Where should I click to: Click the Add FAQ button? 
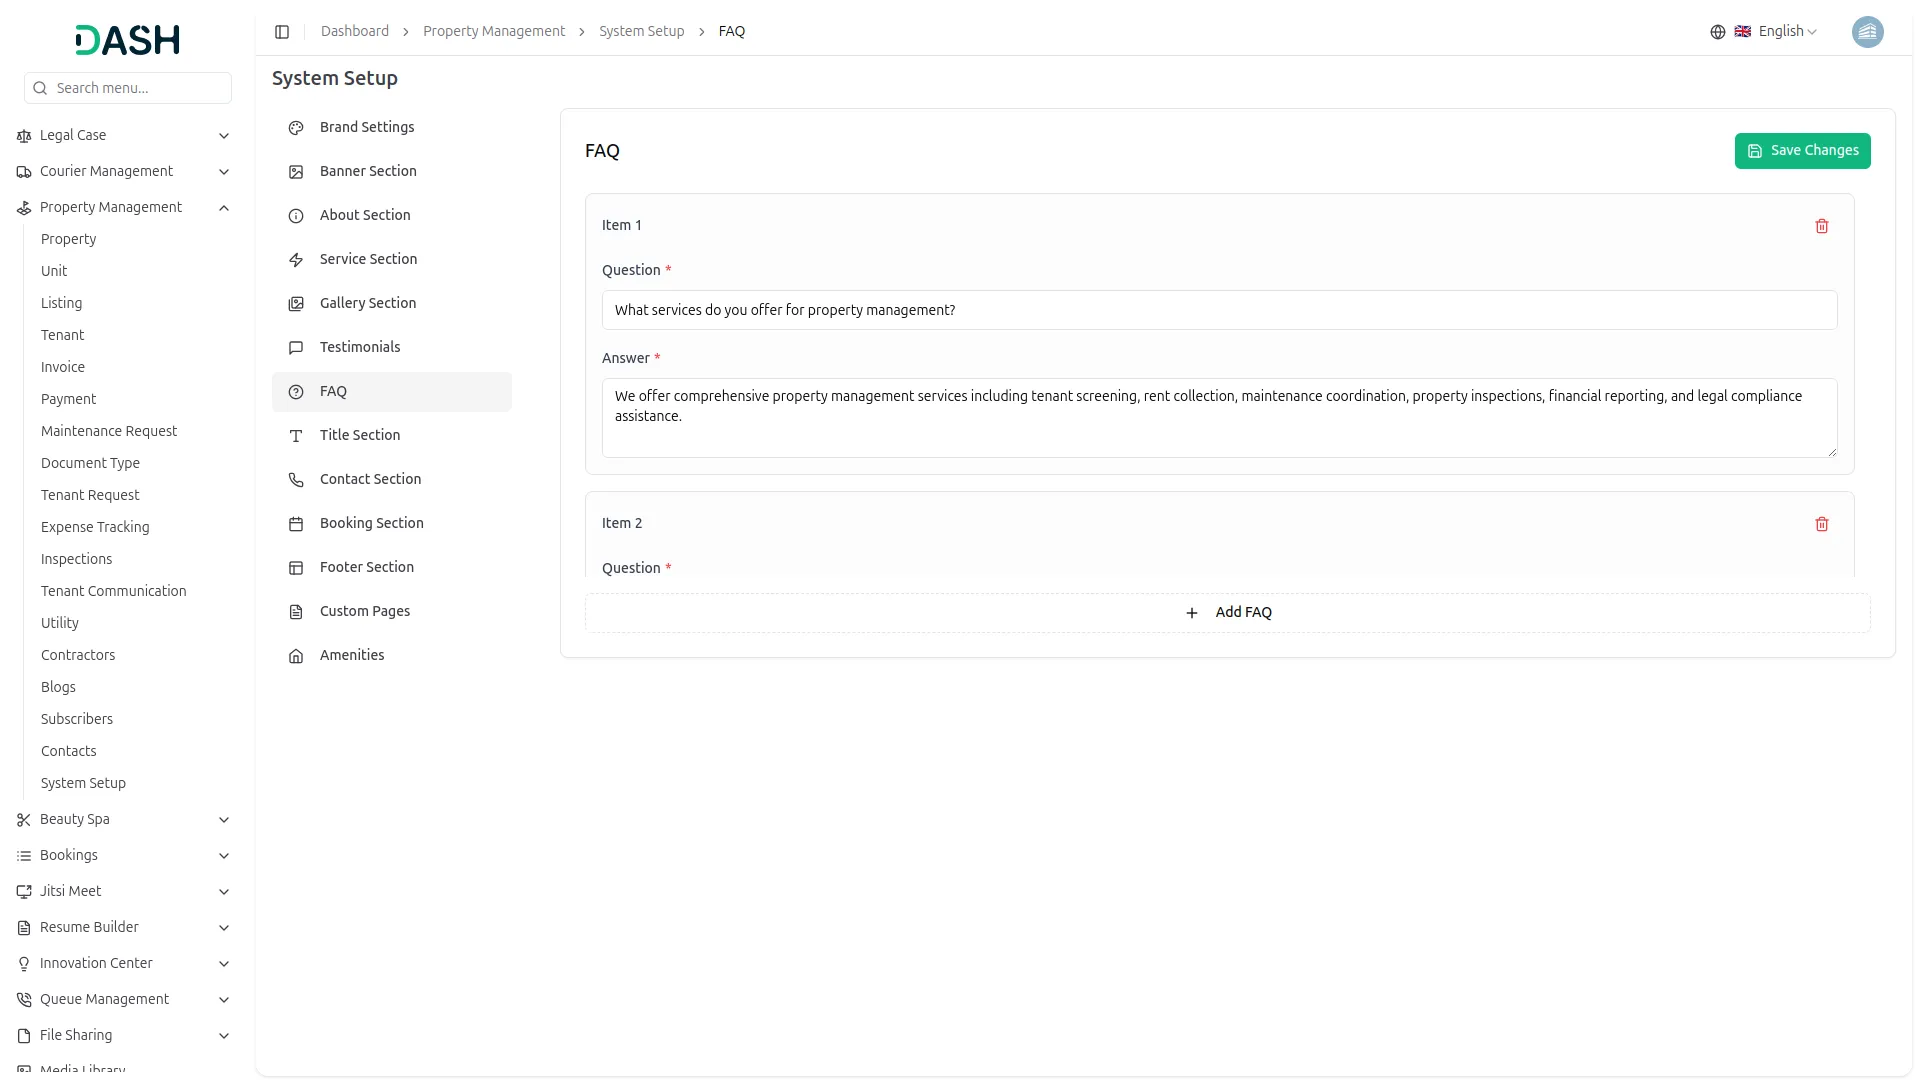point(1227,613)
